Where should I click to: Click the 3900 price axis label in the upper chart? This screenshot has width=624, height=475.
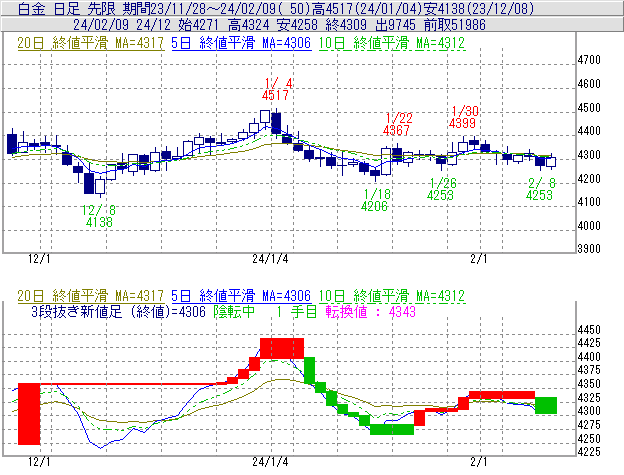pyautogui.click(x=589, y=249)
